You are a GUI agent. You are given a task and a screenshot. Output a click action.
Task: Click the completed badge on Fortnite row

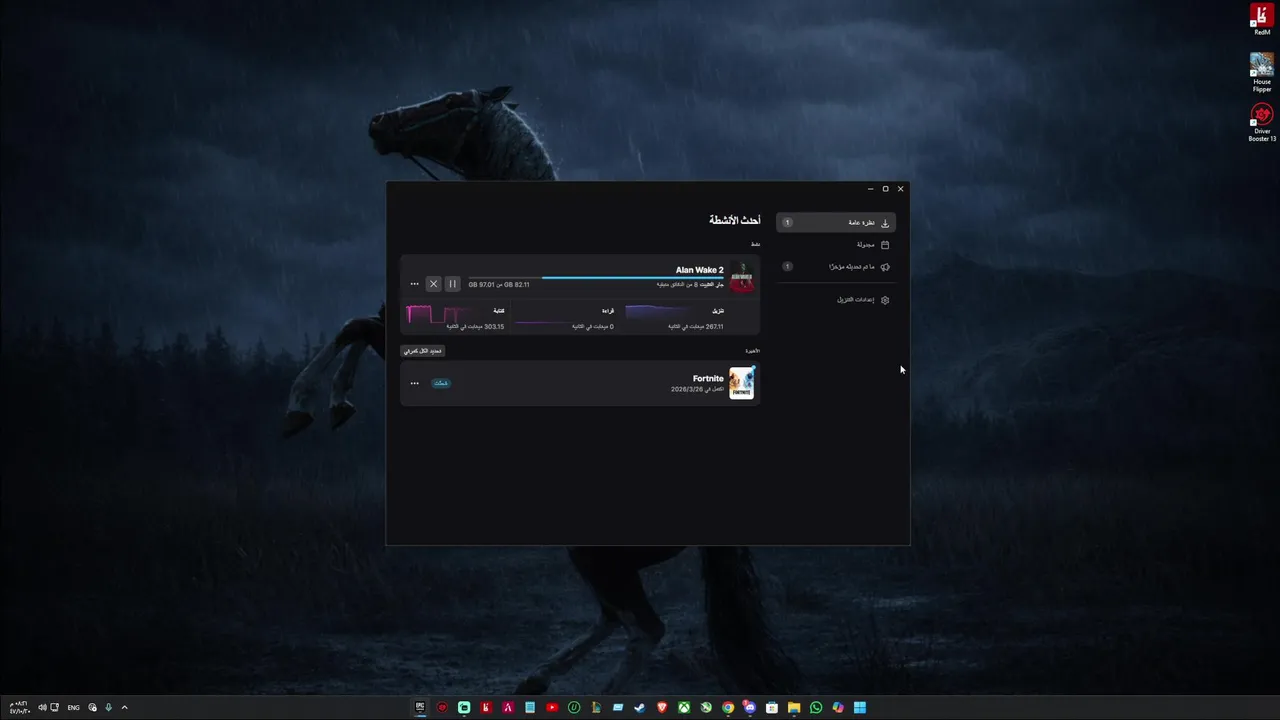[x=441, y=383]
